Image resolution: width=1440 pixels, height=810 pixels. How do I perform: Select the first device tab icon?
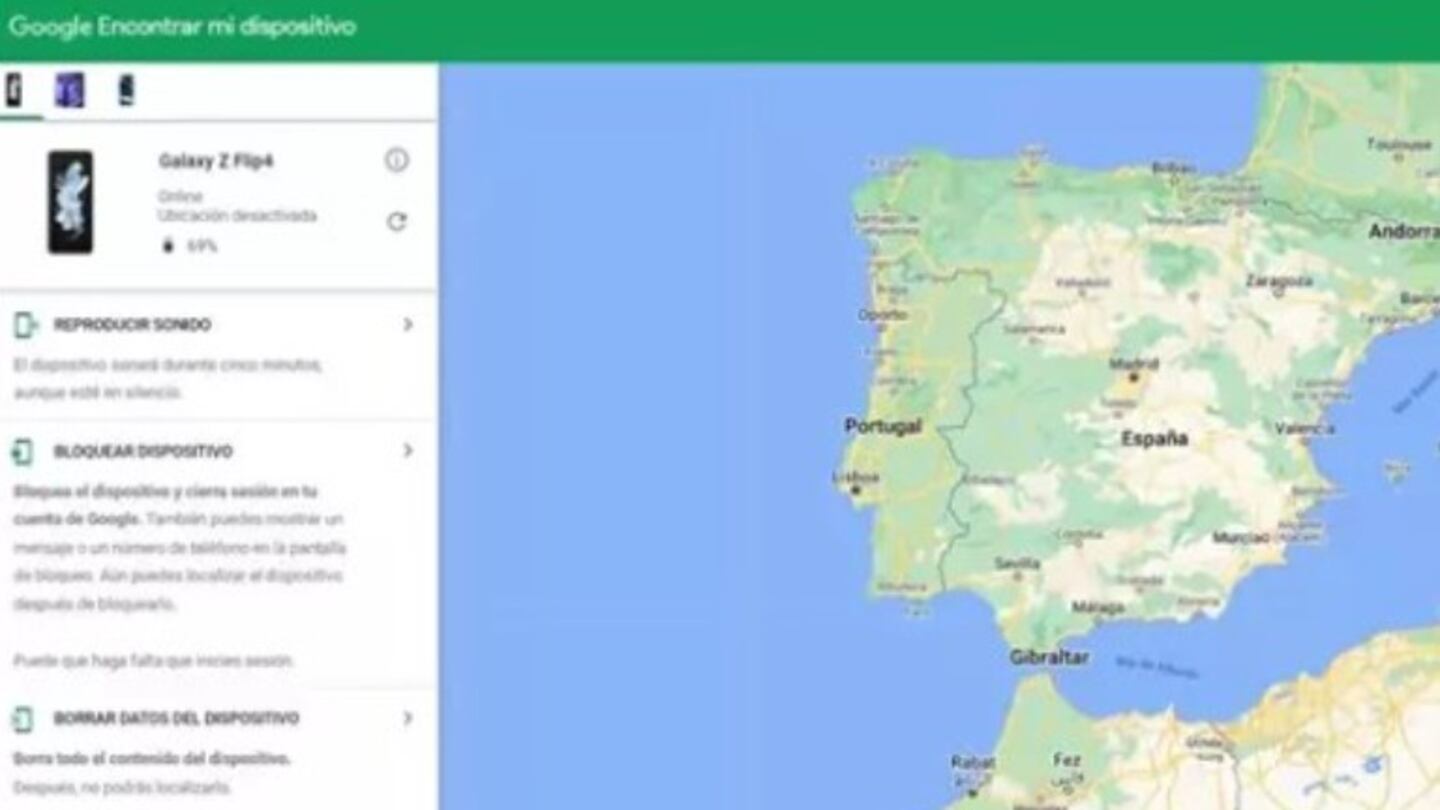(14, 90)
